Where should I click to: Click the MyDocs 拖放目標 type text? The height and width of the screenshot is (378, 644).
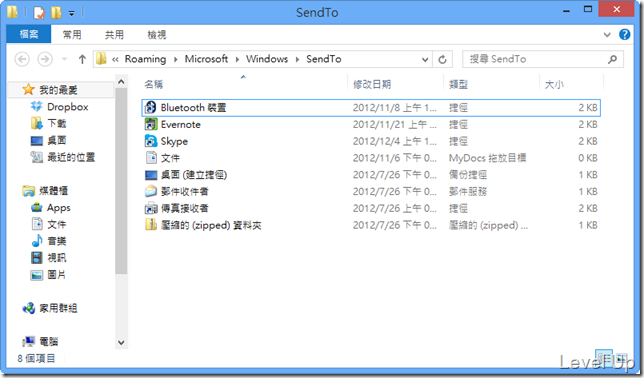pos(487,158)
